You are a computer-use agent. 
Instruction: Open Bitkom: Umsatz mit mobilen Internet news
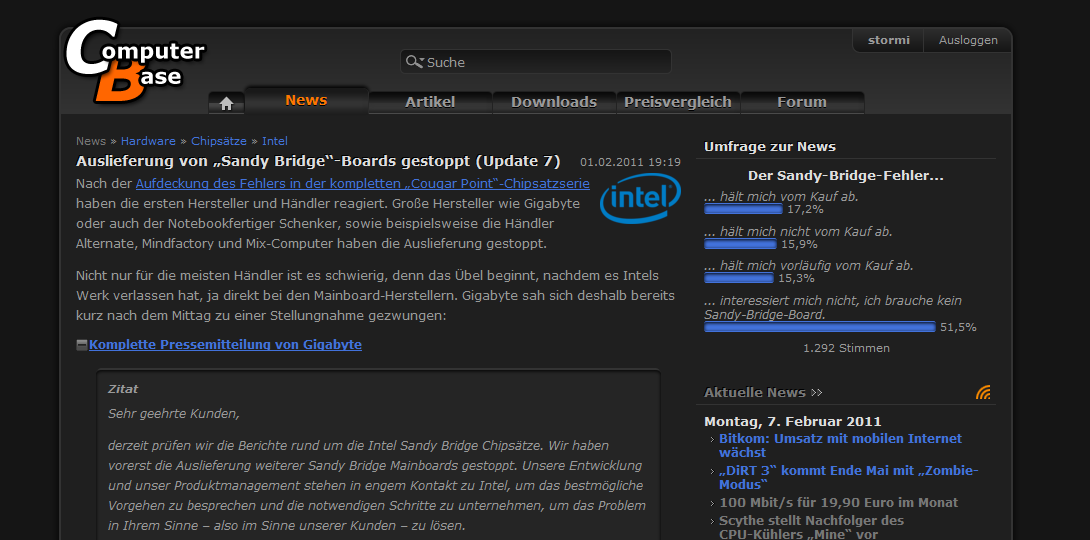pos(840,445)
